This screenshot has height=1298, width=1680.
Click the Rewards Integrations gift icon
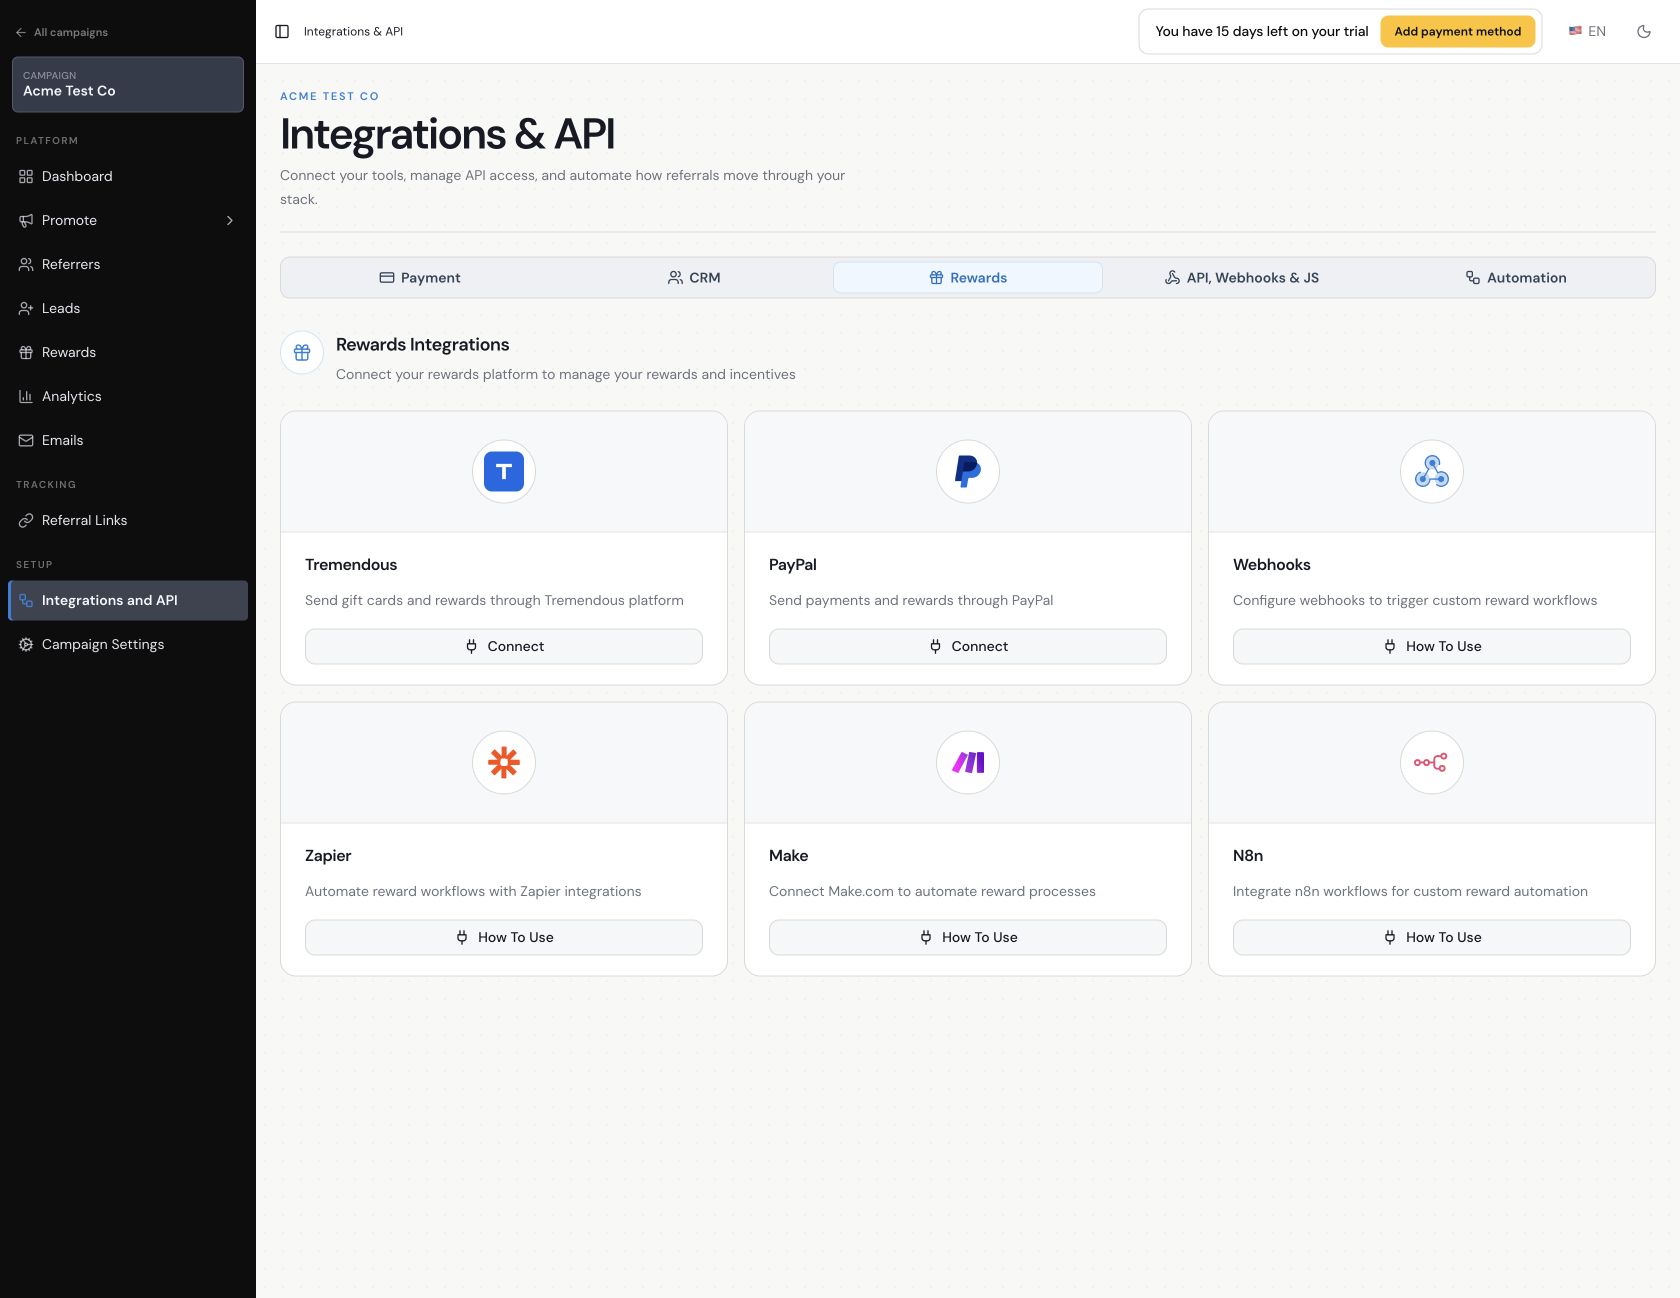[302, 353]
